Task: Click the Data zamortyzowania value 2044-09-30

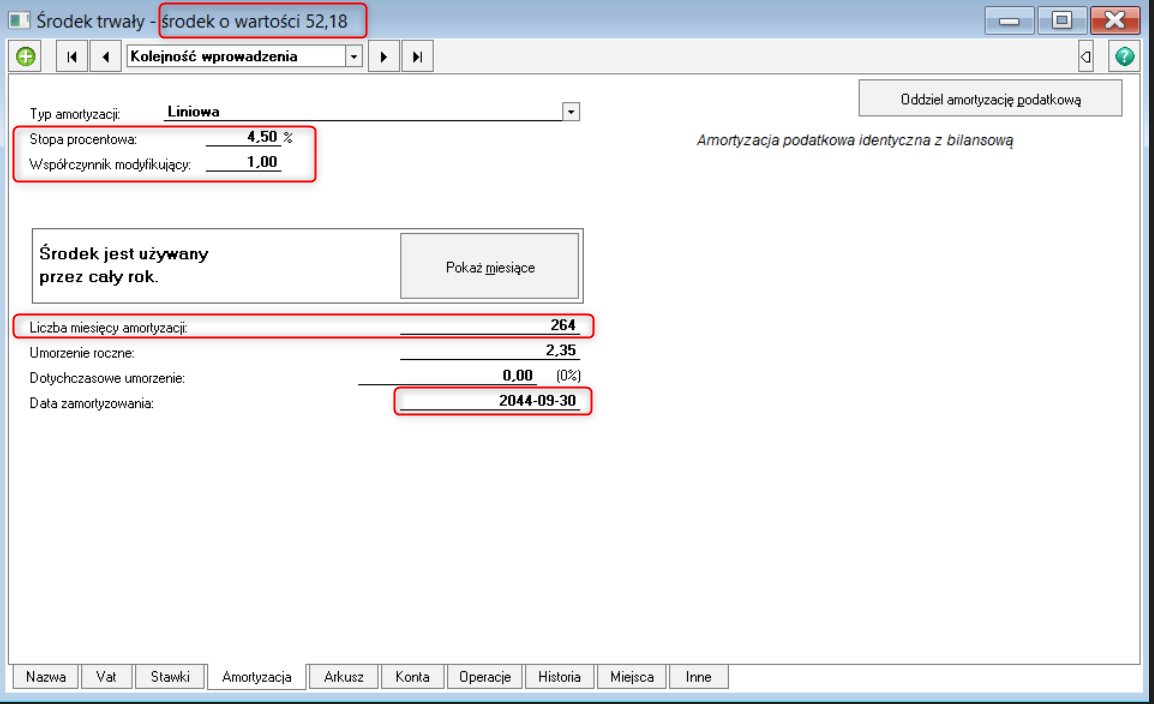Action: click(489, 401)
